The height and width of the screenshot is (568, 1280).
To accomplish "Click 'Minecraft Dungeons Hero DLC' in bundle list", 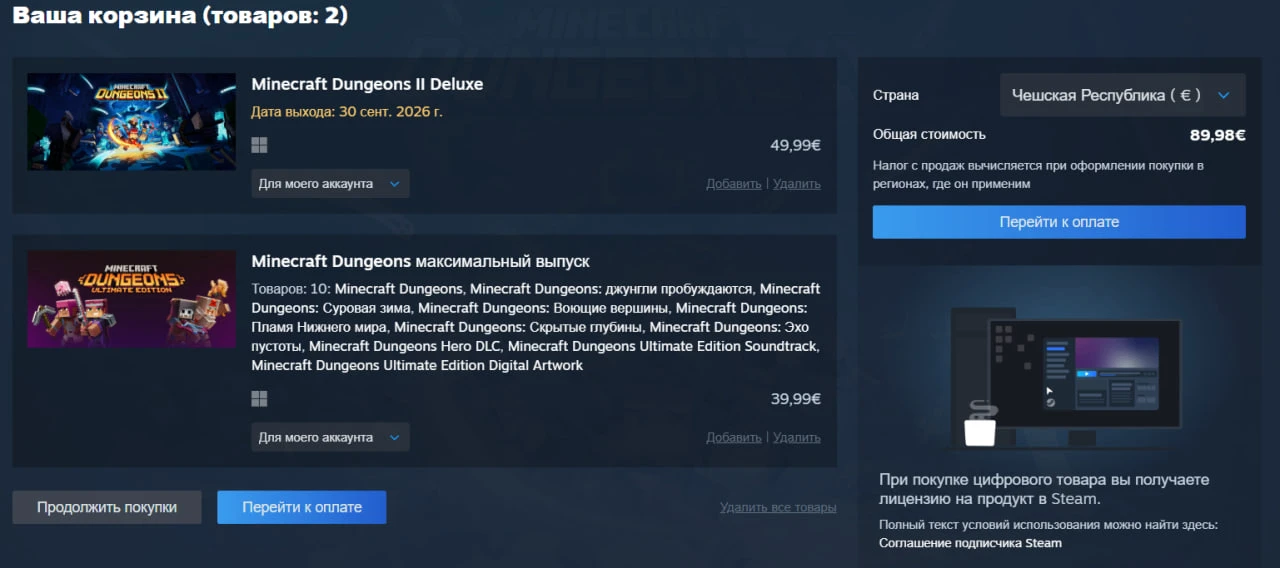I will pos(406,346).
